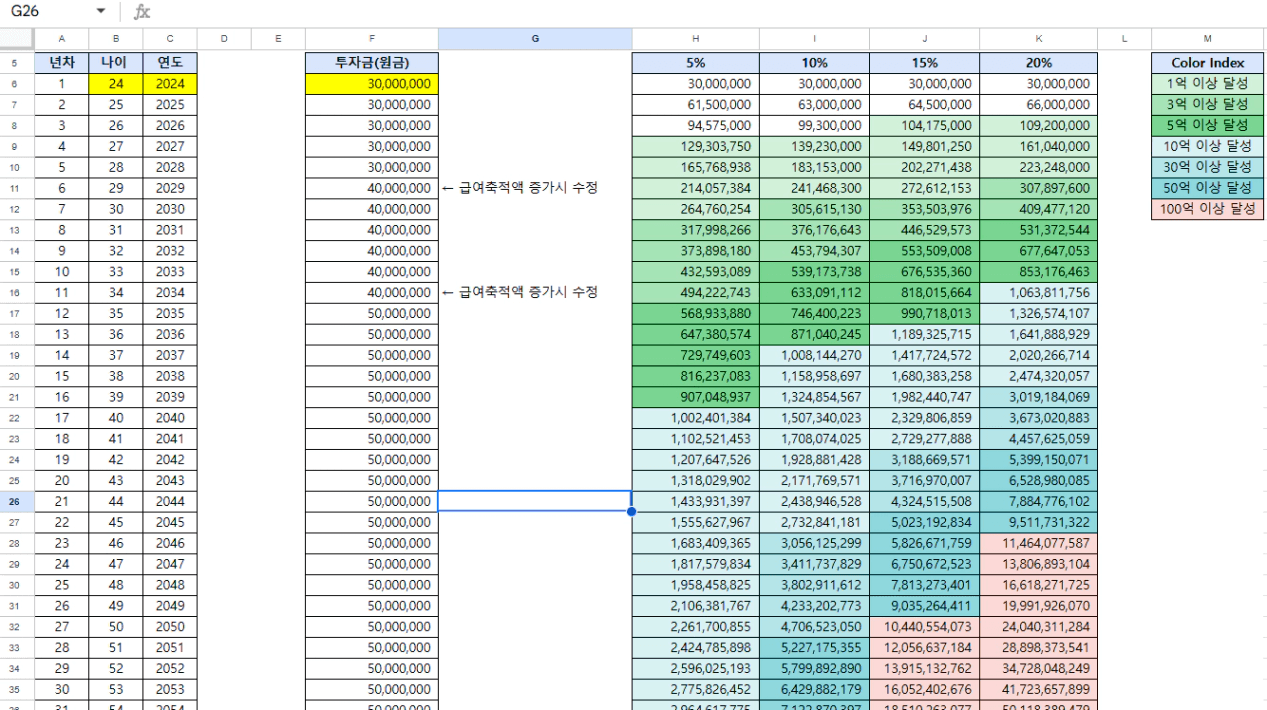
Task: Select cell with 10,440,554,073
Action: 925,627
